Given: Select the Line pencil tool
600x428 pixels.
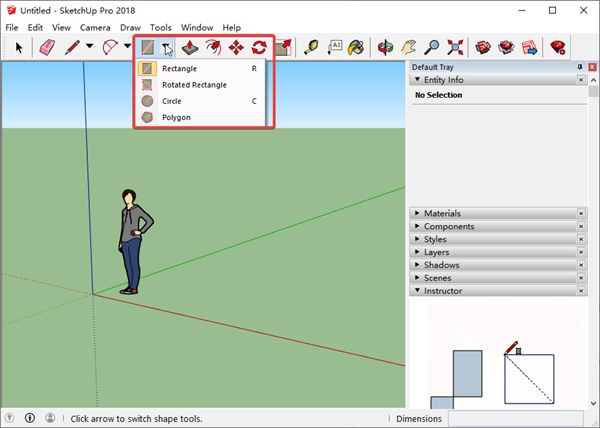Looking at the screenshot, I should tap(72, 47).
